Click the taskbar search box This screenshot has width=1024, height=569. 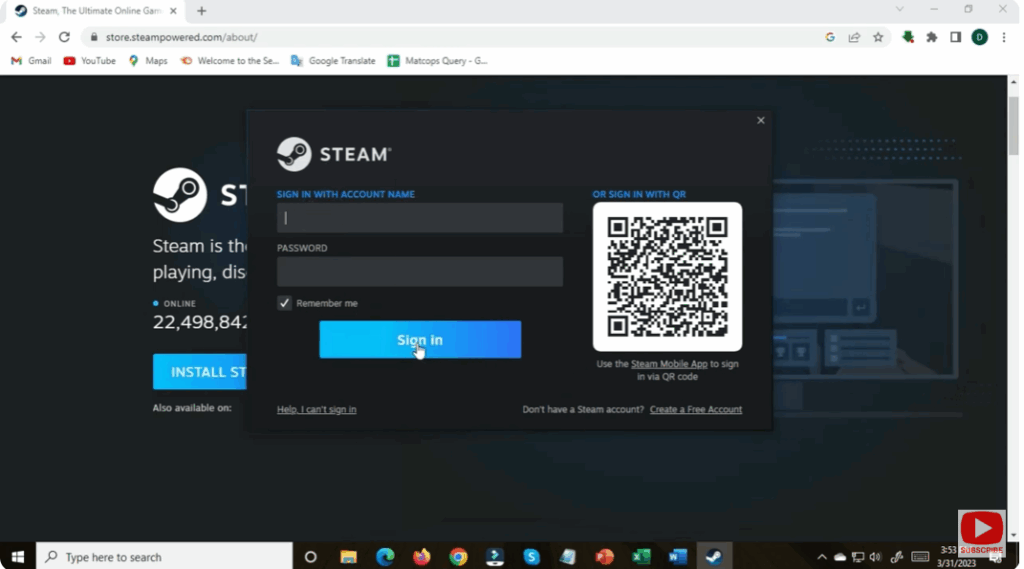(x=164, y=557)
